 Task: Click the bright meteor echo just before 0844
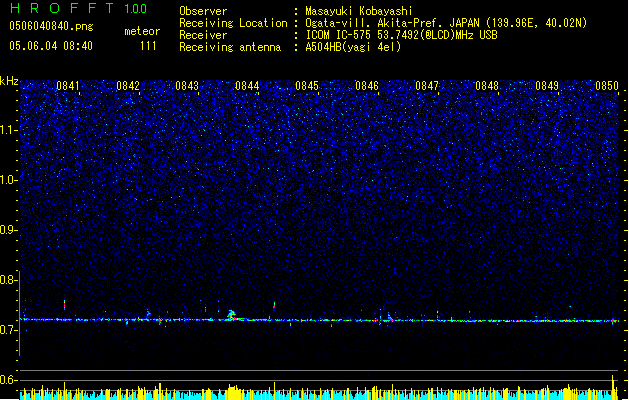(231, 315)
